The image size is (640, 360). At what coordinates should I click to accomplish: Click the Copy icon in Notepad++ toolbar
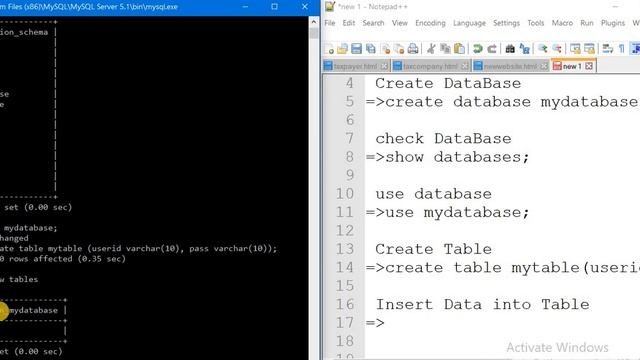(445, 49)
